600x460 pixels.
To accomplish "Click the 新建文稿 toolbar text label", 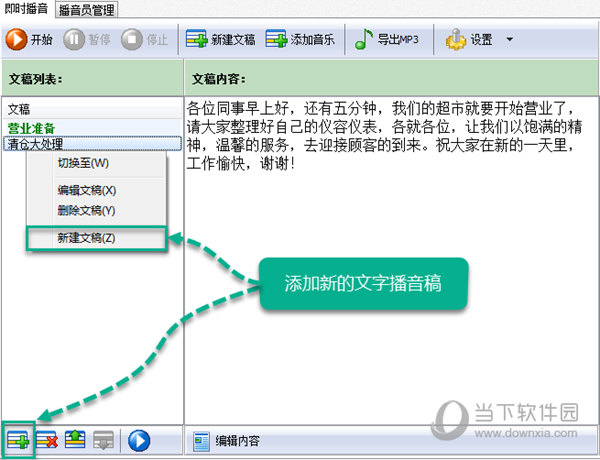I will 233,39.
